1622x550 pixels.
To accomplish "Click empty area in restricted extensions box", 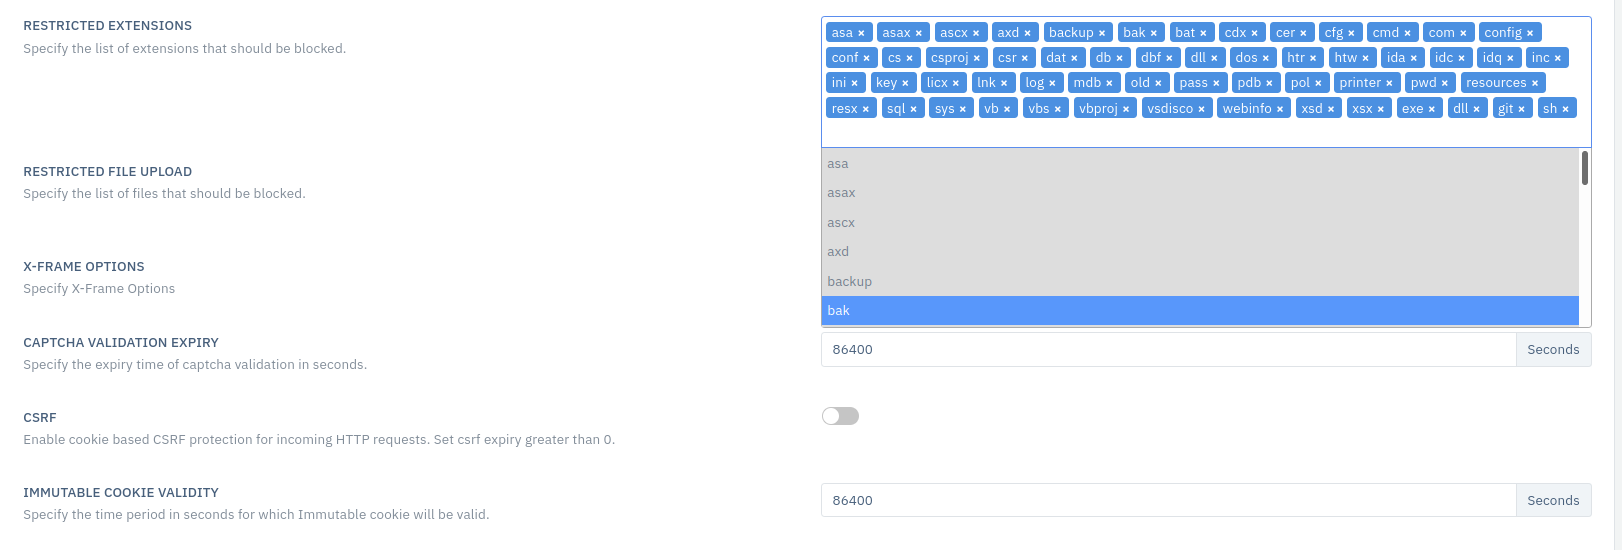I will pos(1200,134).
